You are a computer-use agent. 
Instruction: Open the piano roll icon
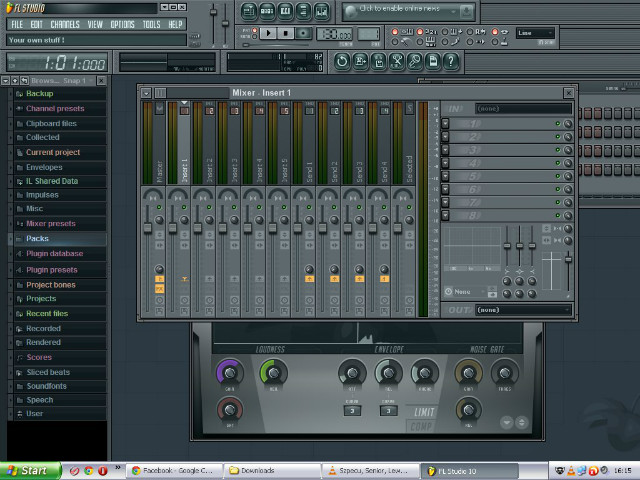(285, 11)
